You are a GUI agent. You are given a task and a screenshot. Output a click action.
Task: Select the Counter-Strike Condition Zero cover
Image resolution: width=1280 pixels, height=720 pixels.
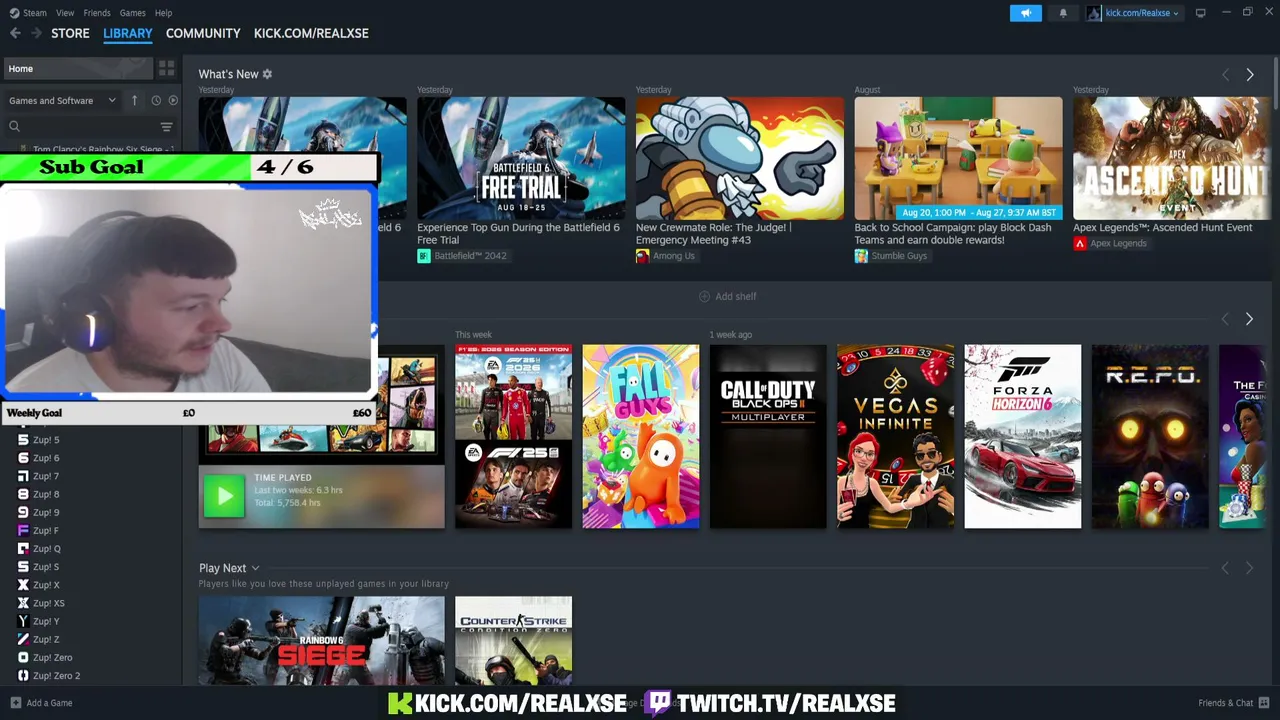513,641
